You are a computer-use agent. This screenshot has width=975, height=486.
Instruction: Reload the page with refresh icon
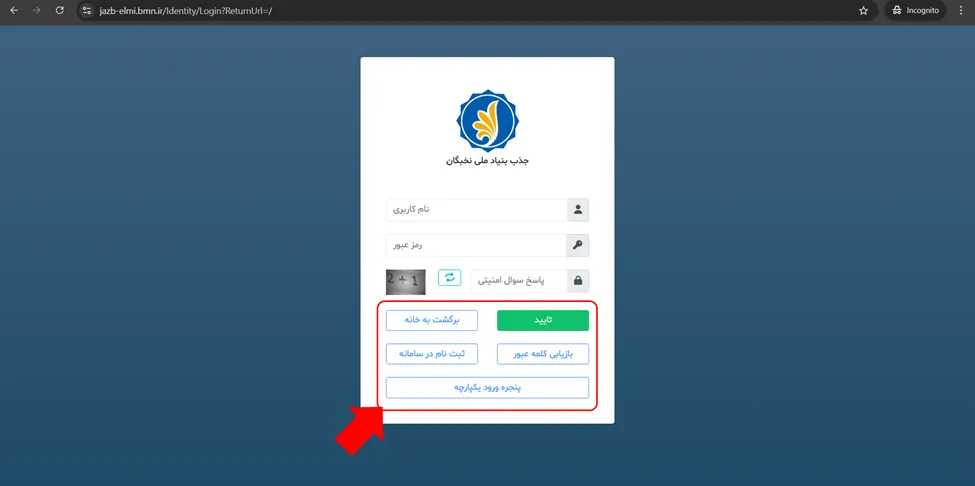59,11
